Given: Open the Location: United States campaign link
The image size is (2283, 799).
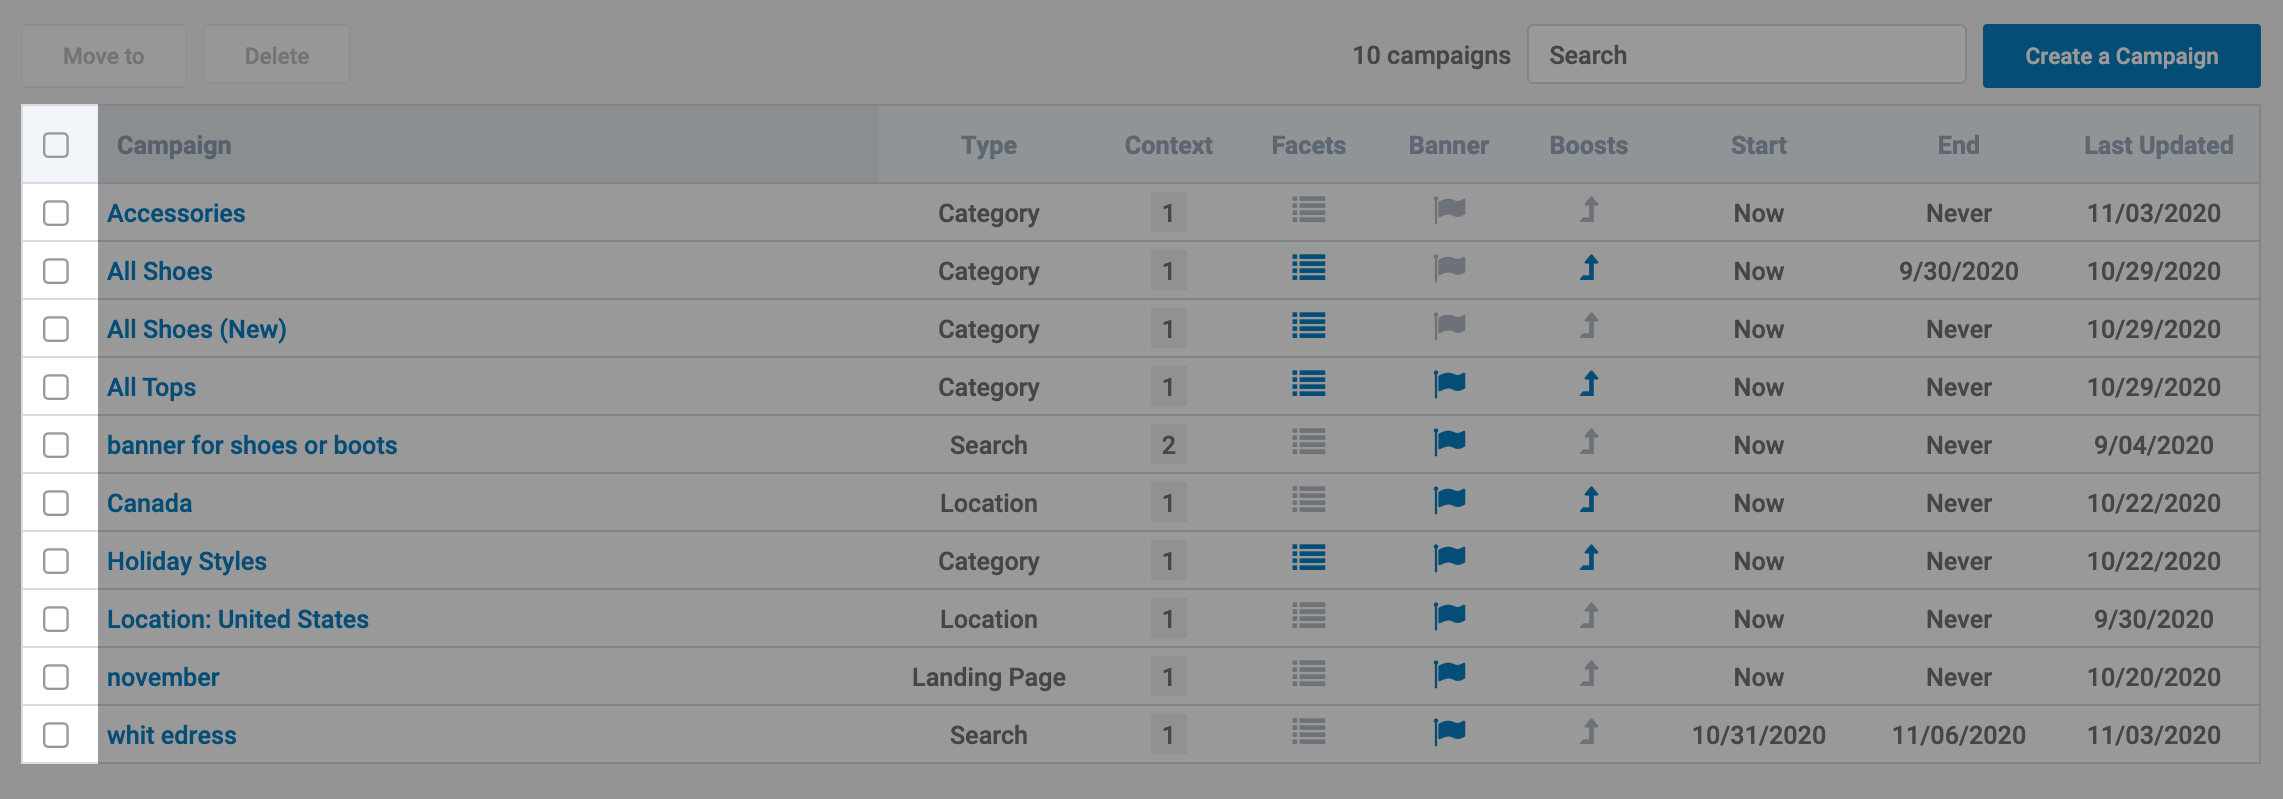Looking at the screenshot, I should [238, 619].
